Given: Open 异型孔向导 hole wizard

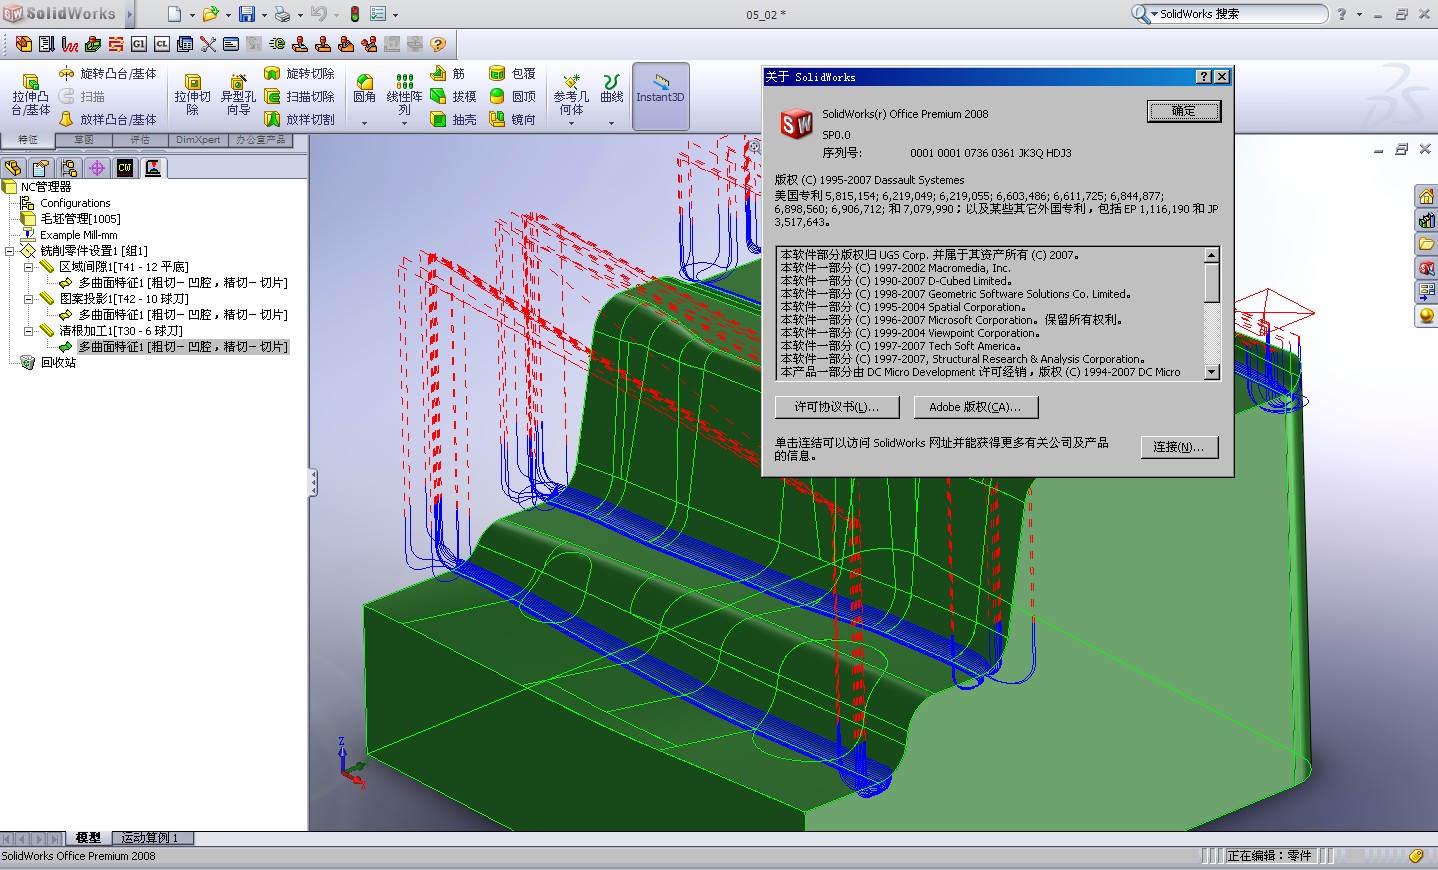Looking at the screenshot, I should (238, 95).
